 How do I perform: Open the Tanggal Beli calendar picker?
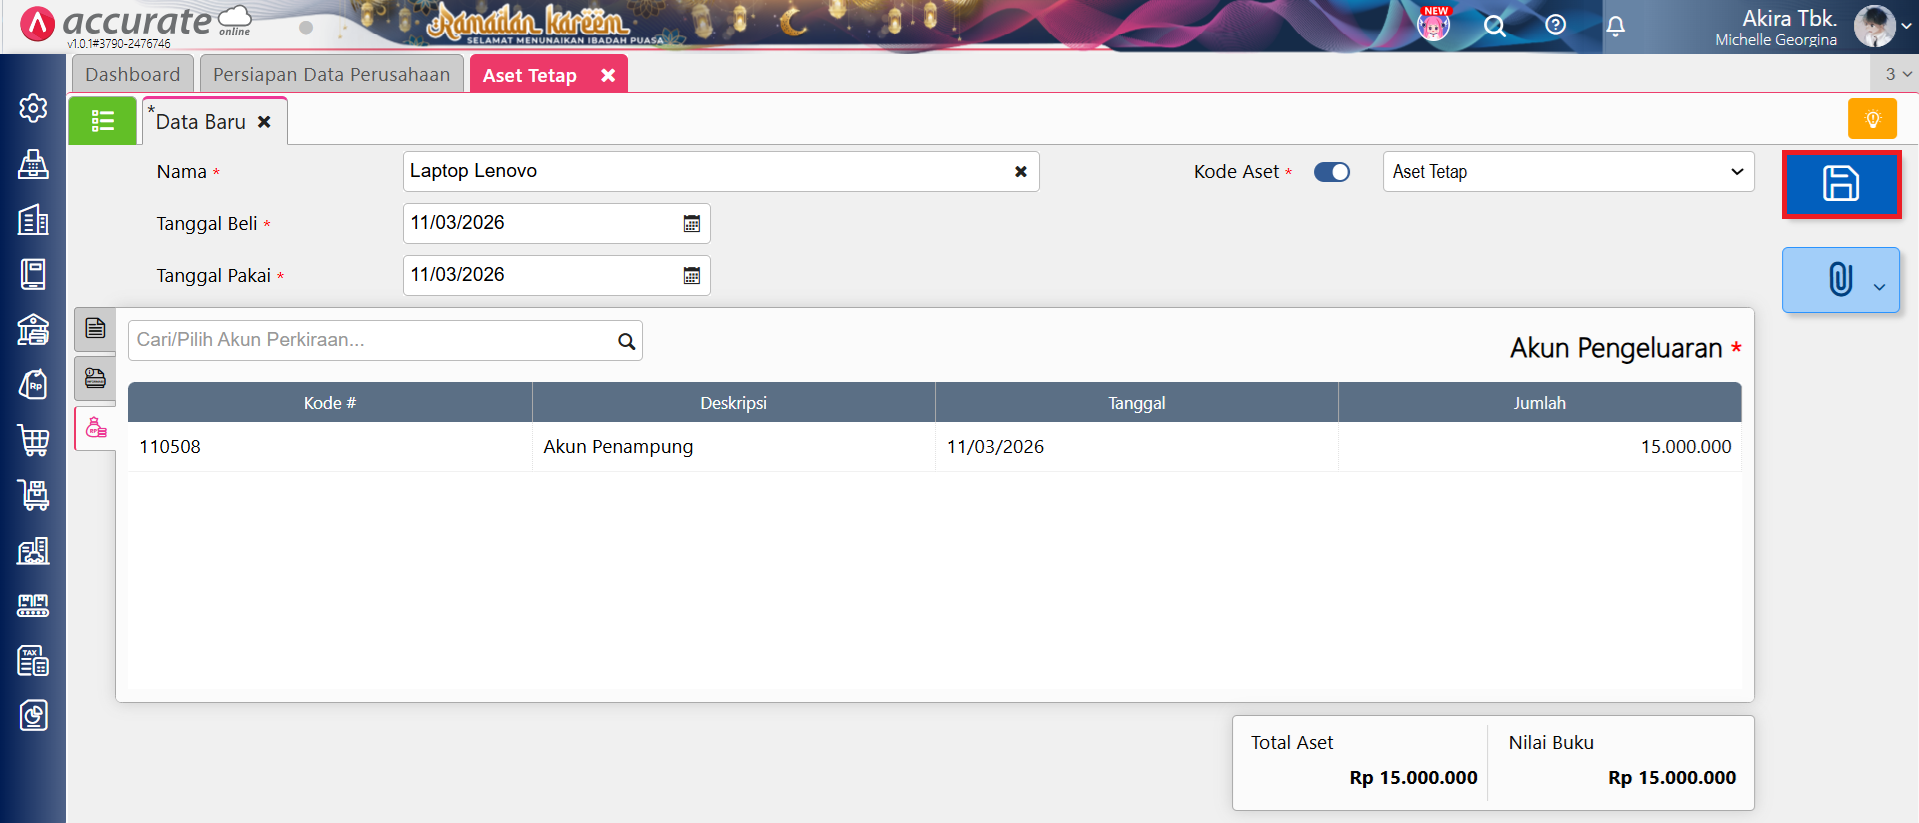click(691, 224)
